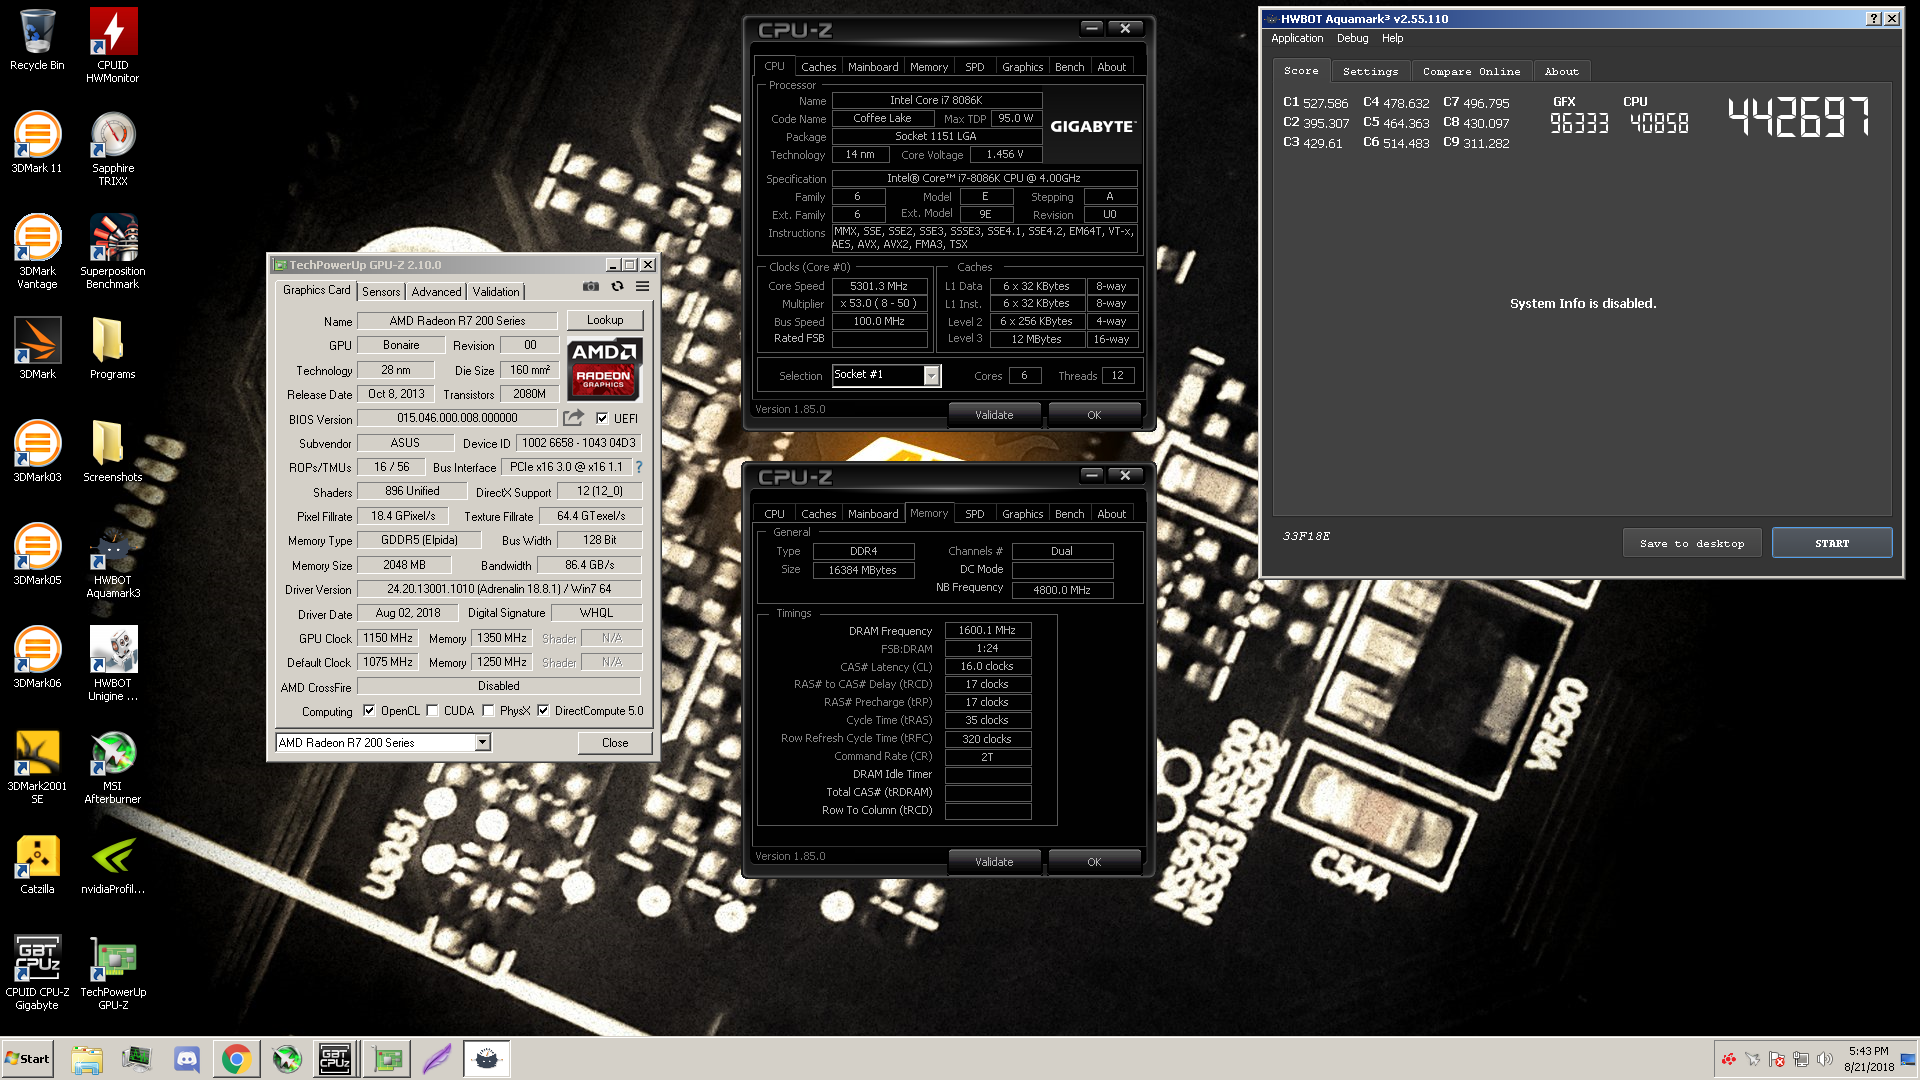Click the Lookup button in GPU-Z
This screenshot has width=1920, height=1080.
(605, 320)
